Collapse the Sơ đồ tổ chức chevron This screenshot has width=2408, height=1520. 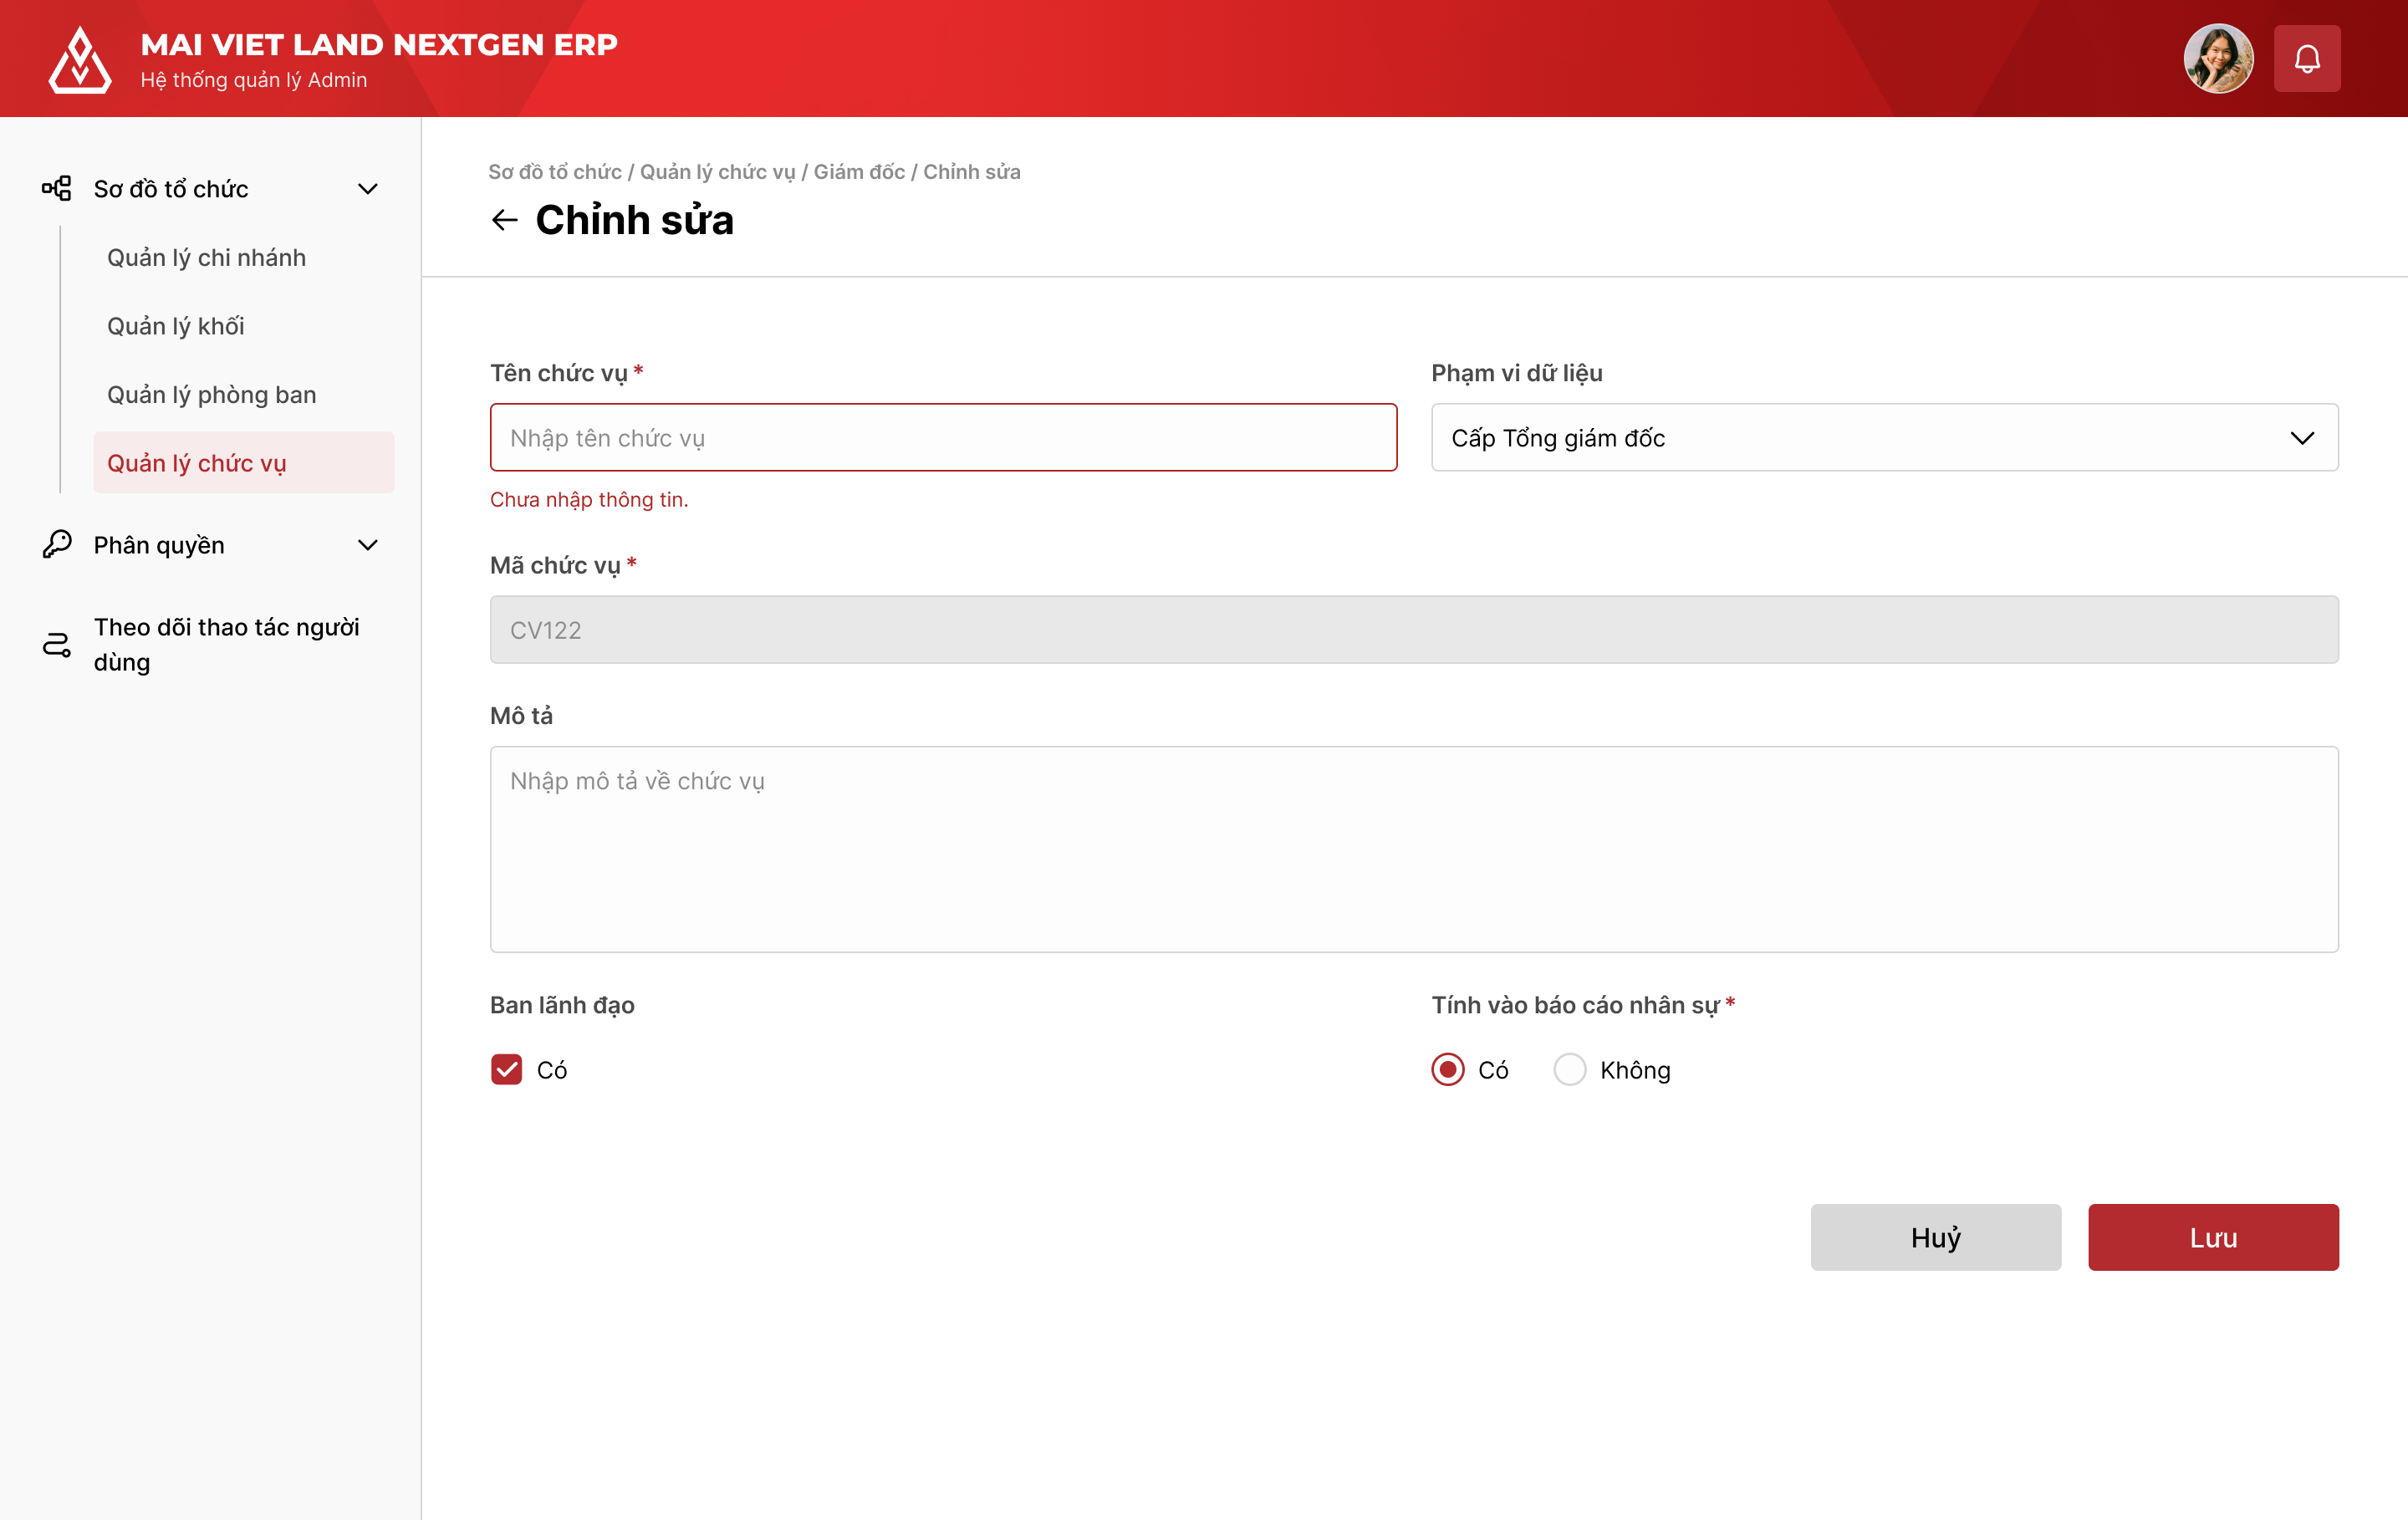tap(368, 188)
